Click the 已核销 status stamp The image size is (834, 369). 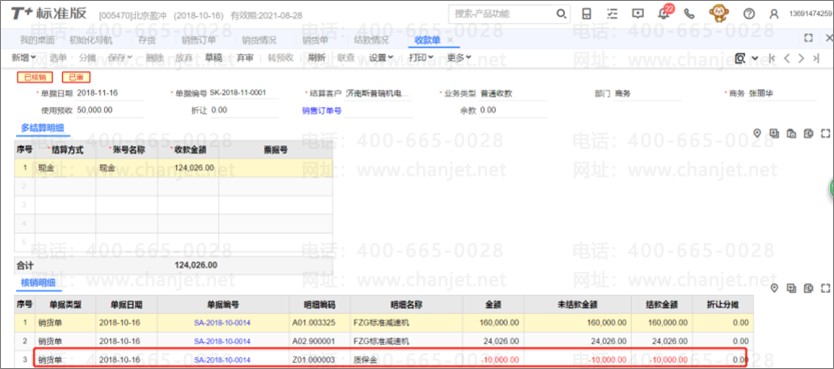coord(35,77)
